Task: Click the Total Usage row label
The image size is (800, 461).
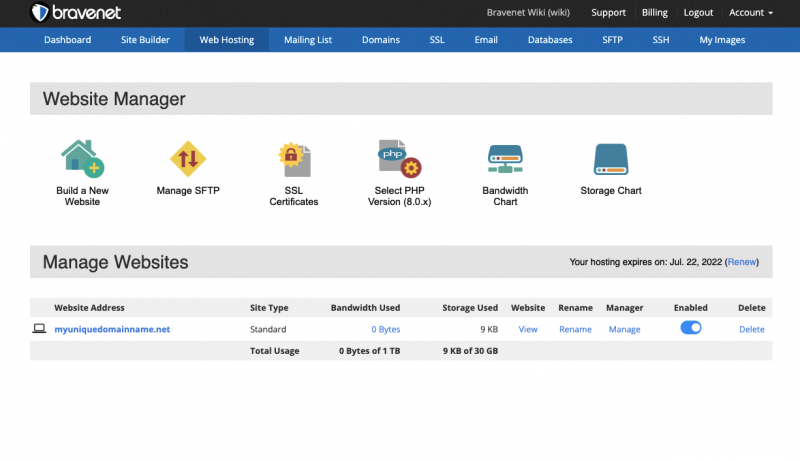Action: click(x=274, y=351)
